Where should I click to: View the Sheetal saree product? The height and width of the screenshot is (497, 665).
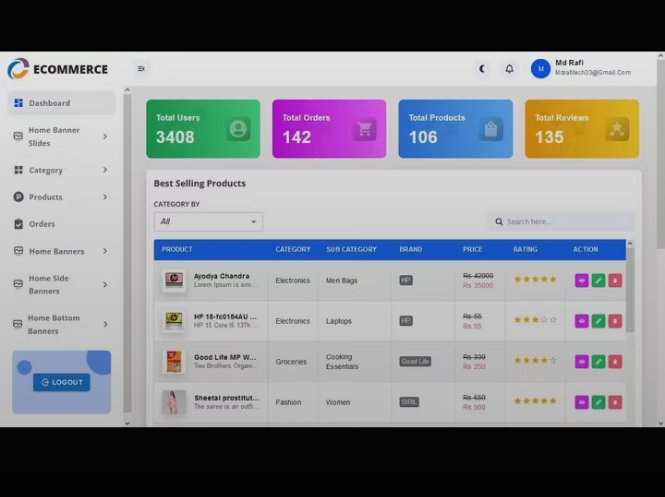point(581,402)
